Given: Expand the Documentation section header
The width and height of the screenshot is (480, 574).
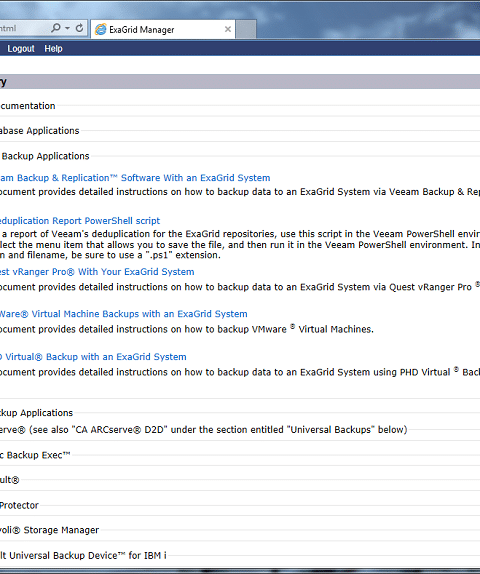Looking at the screenshot, I should [27, 106].
